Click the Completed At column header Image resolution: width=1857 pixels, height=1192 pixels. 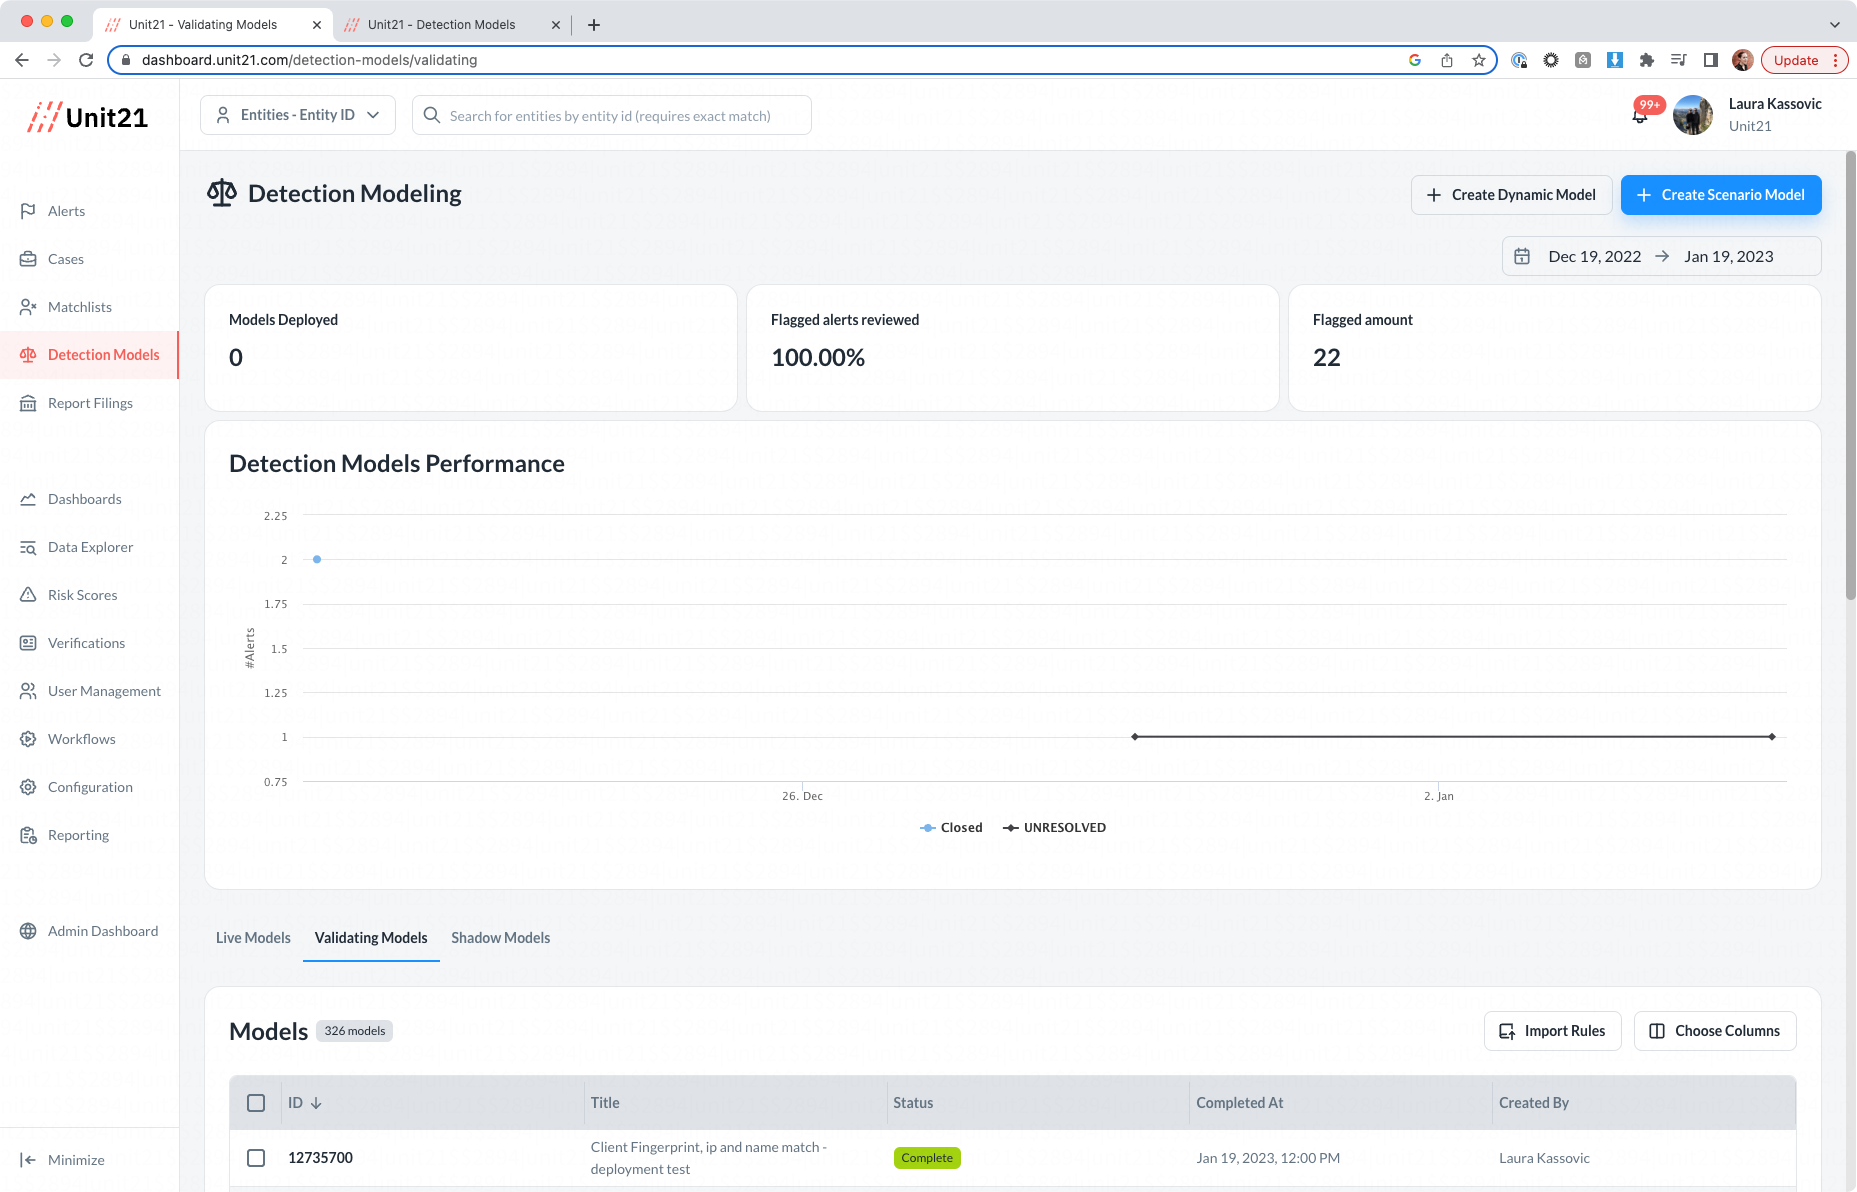pyautogui.click(x=1240, y=1103)
